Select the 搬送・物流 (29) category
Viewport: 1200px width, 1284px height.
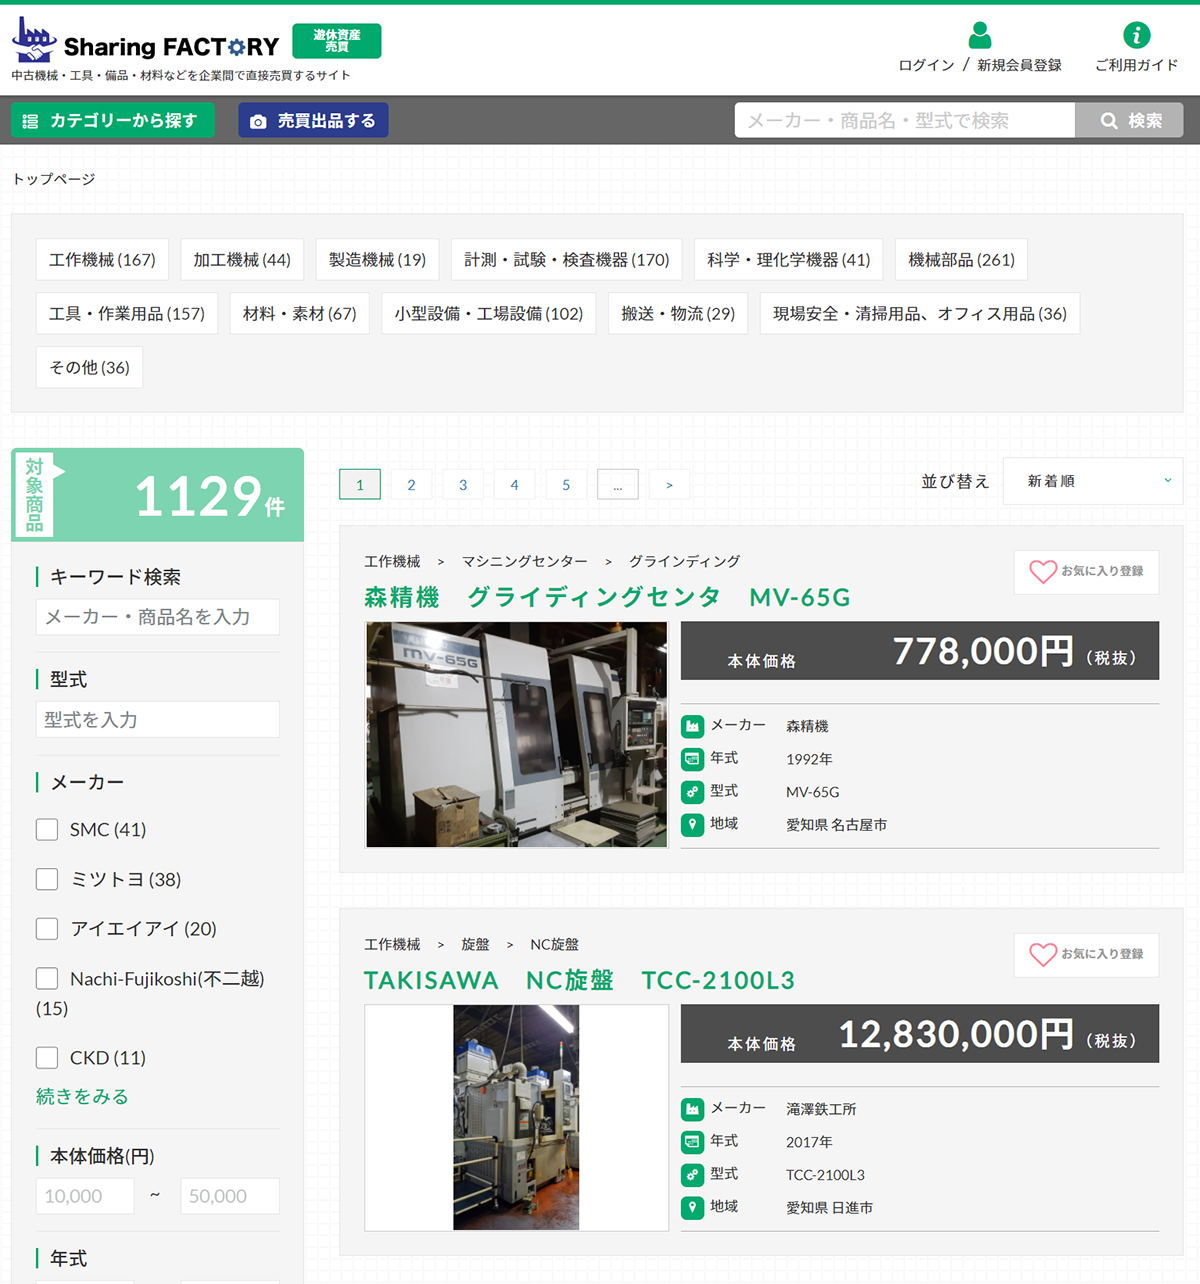[678, 314]
